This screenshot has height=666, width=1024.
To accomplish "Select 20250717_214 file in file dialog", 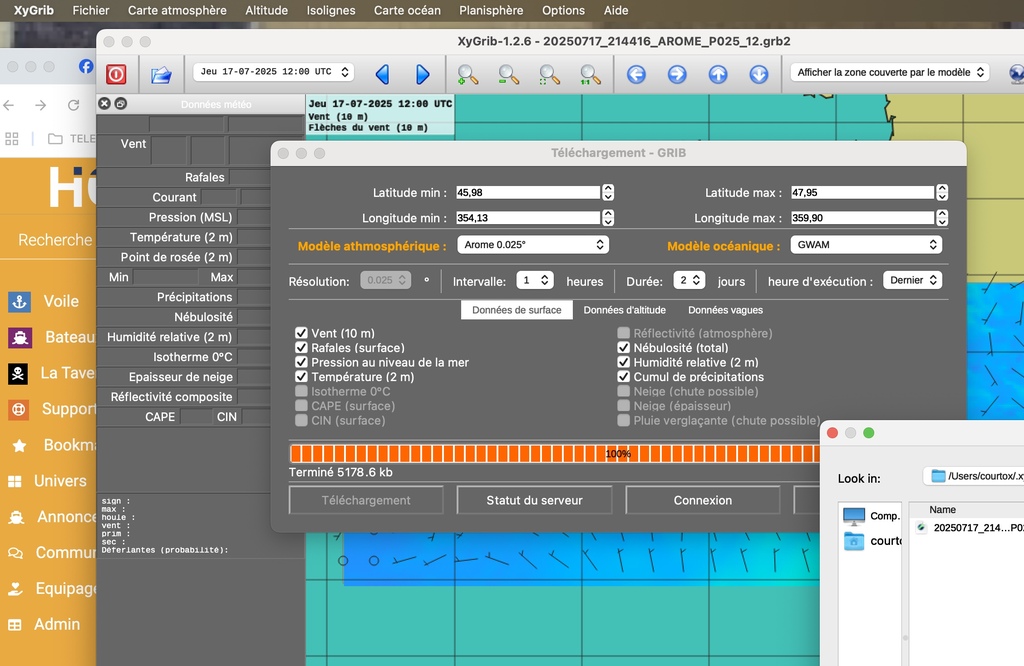I will [x=970, y=528].
